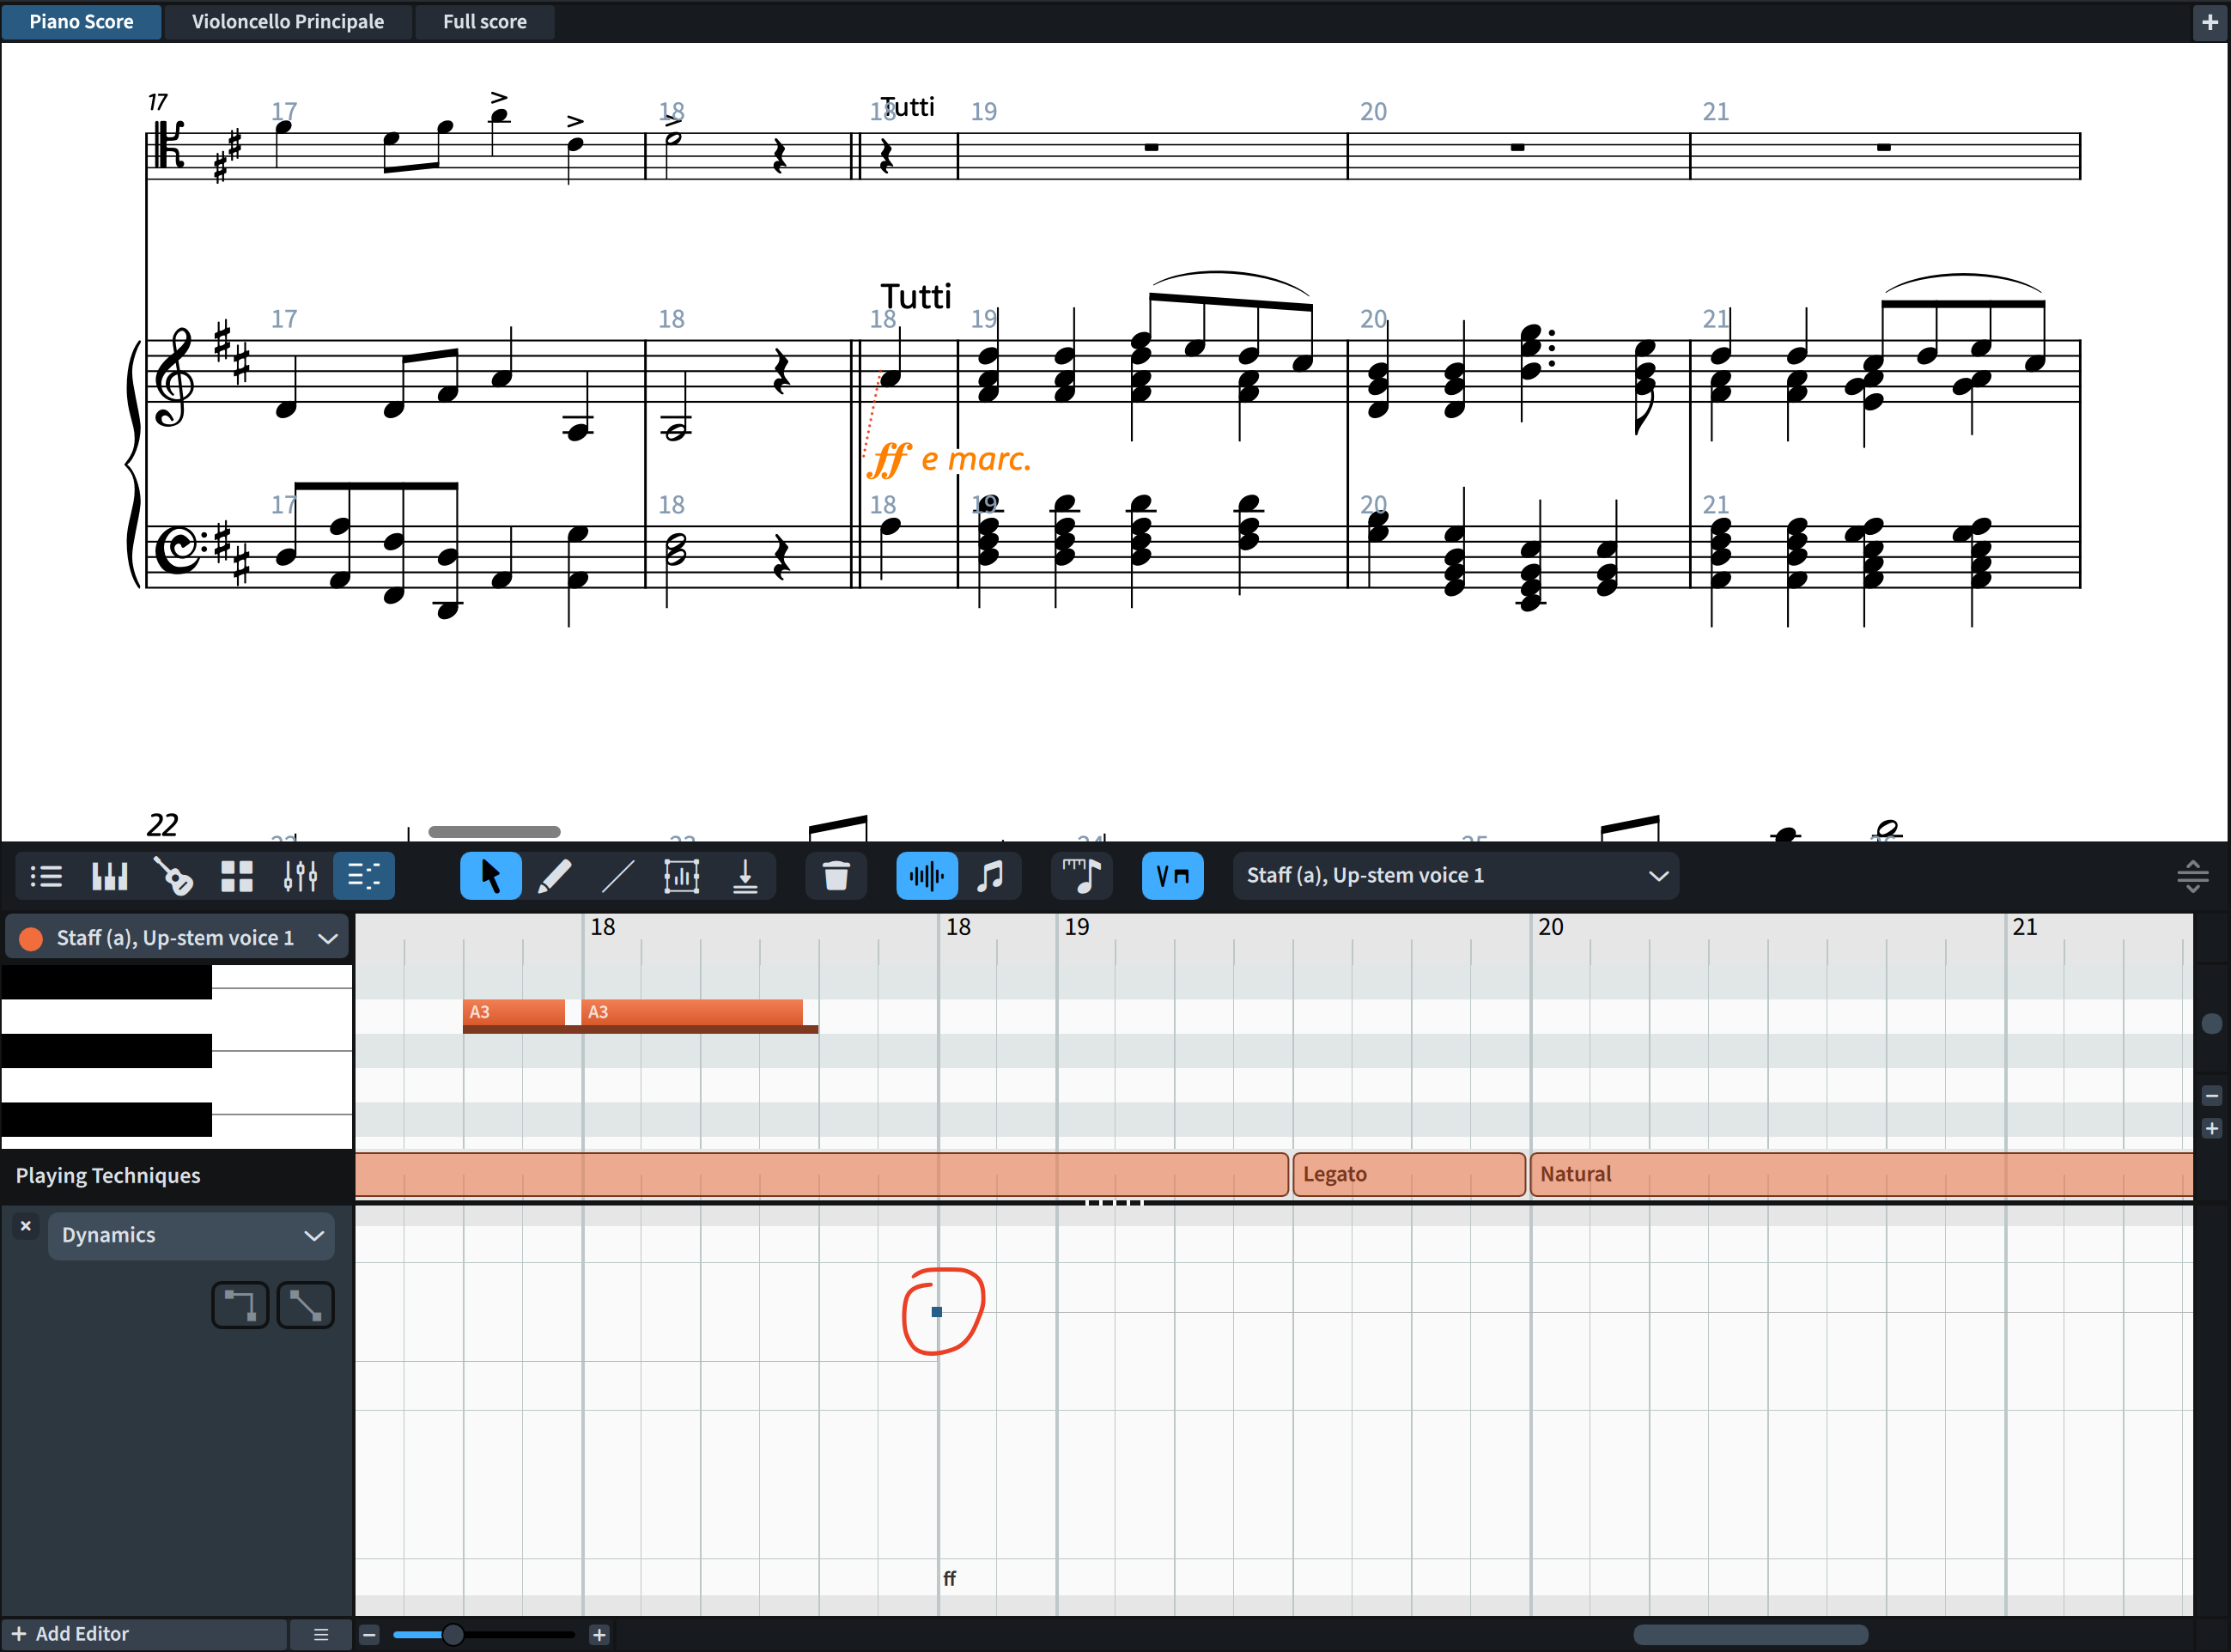The height and width of the screenshot is (1652, 2231).
Task: Switch to Full score tab
Action: pyautogui.click(x=484, y=21)
